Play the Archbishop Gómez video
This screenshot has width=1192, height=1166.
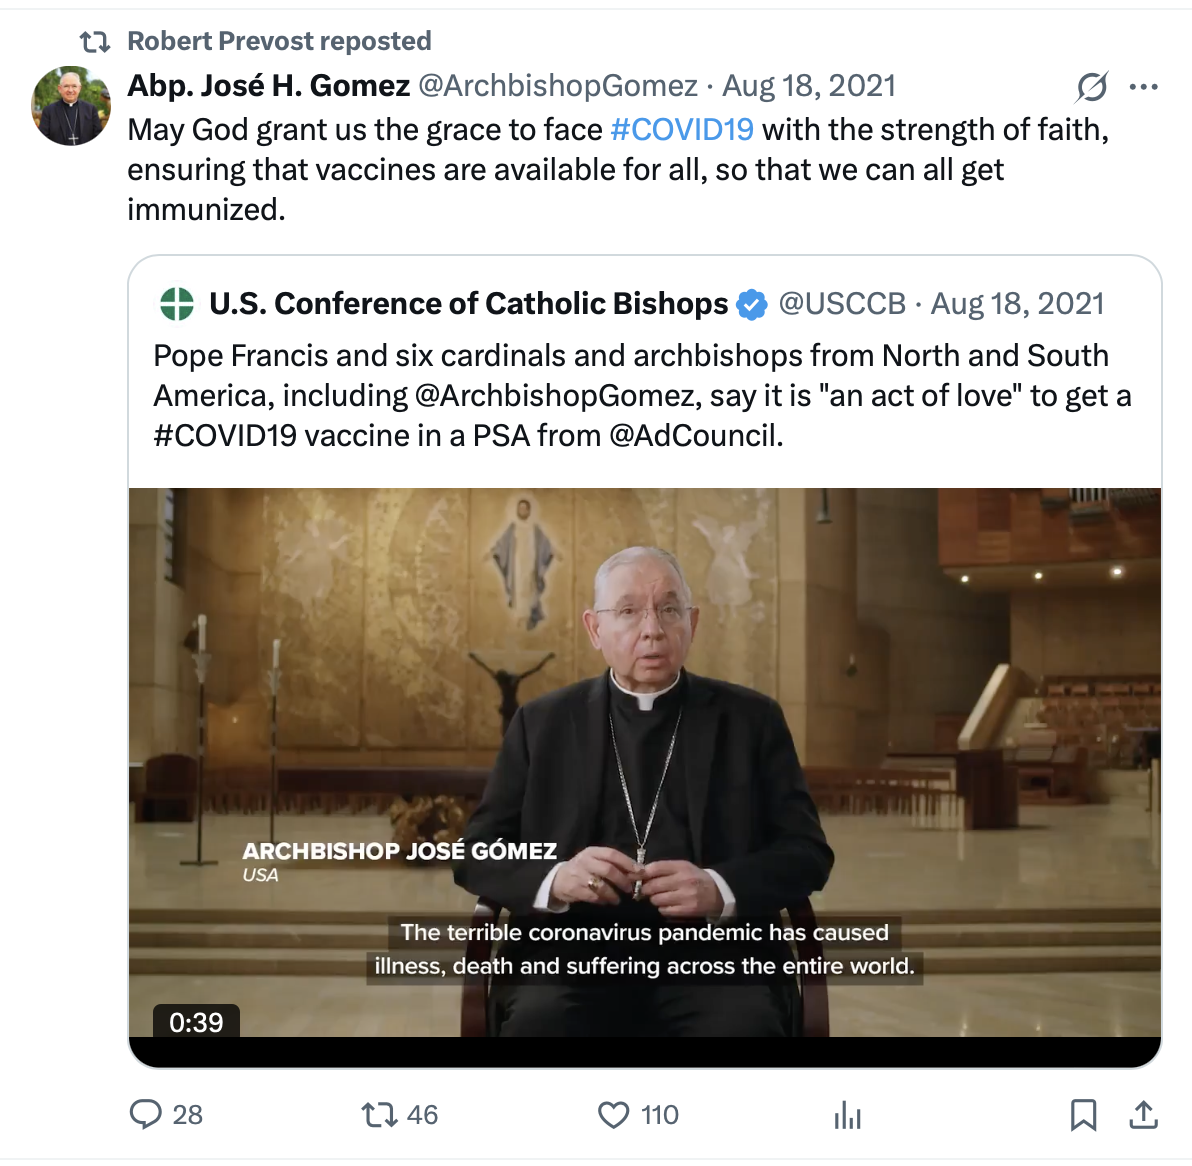[x=645, y=762]
